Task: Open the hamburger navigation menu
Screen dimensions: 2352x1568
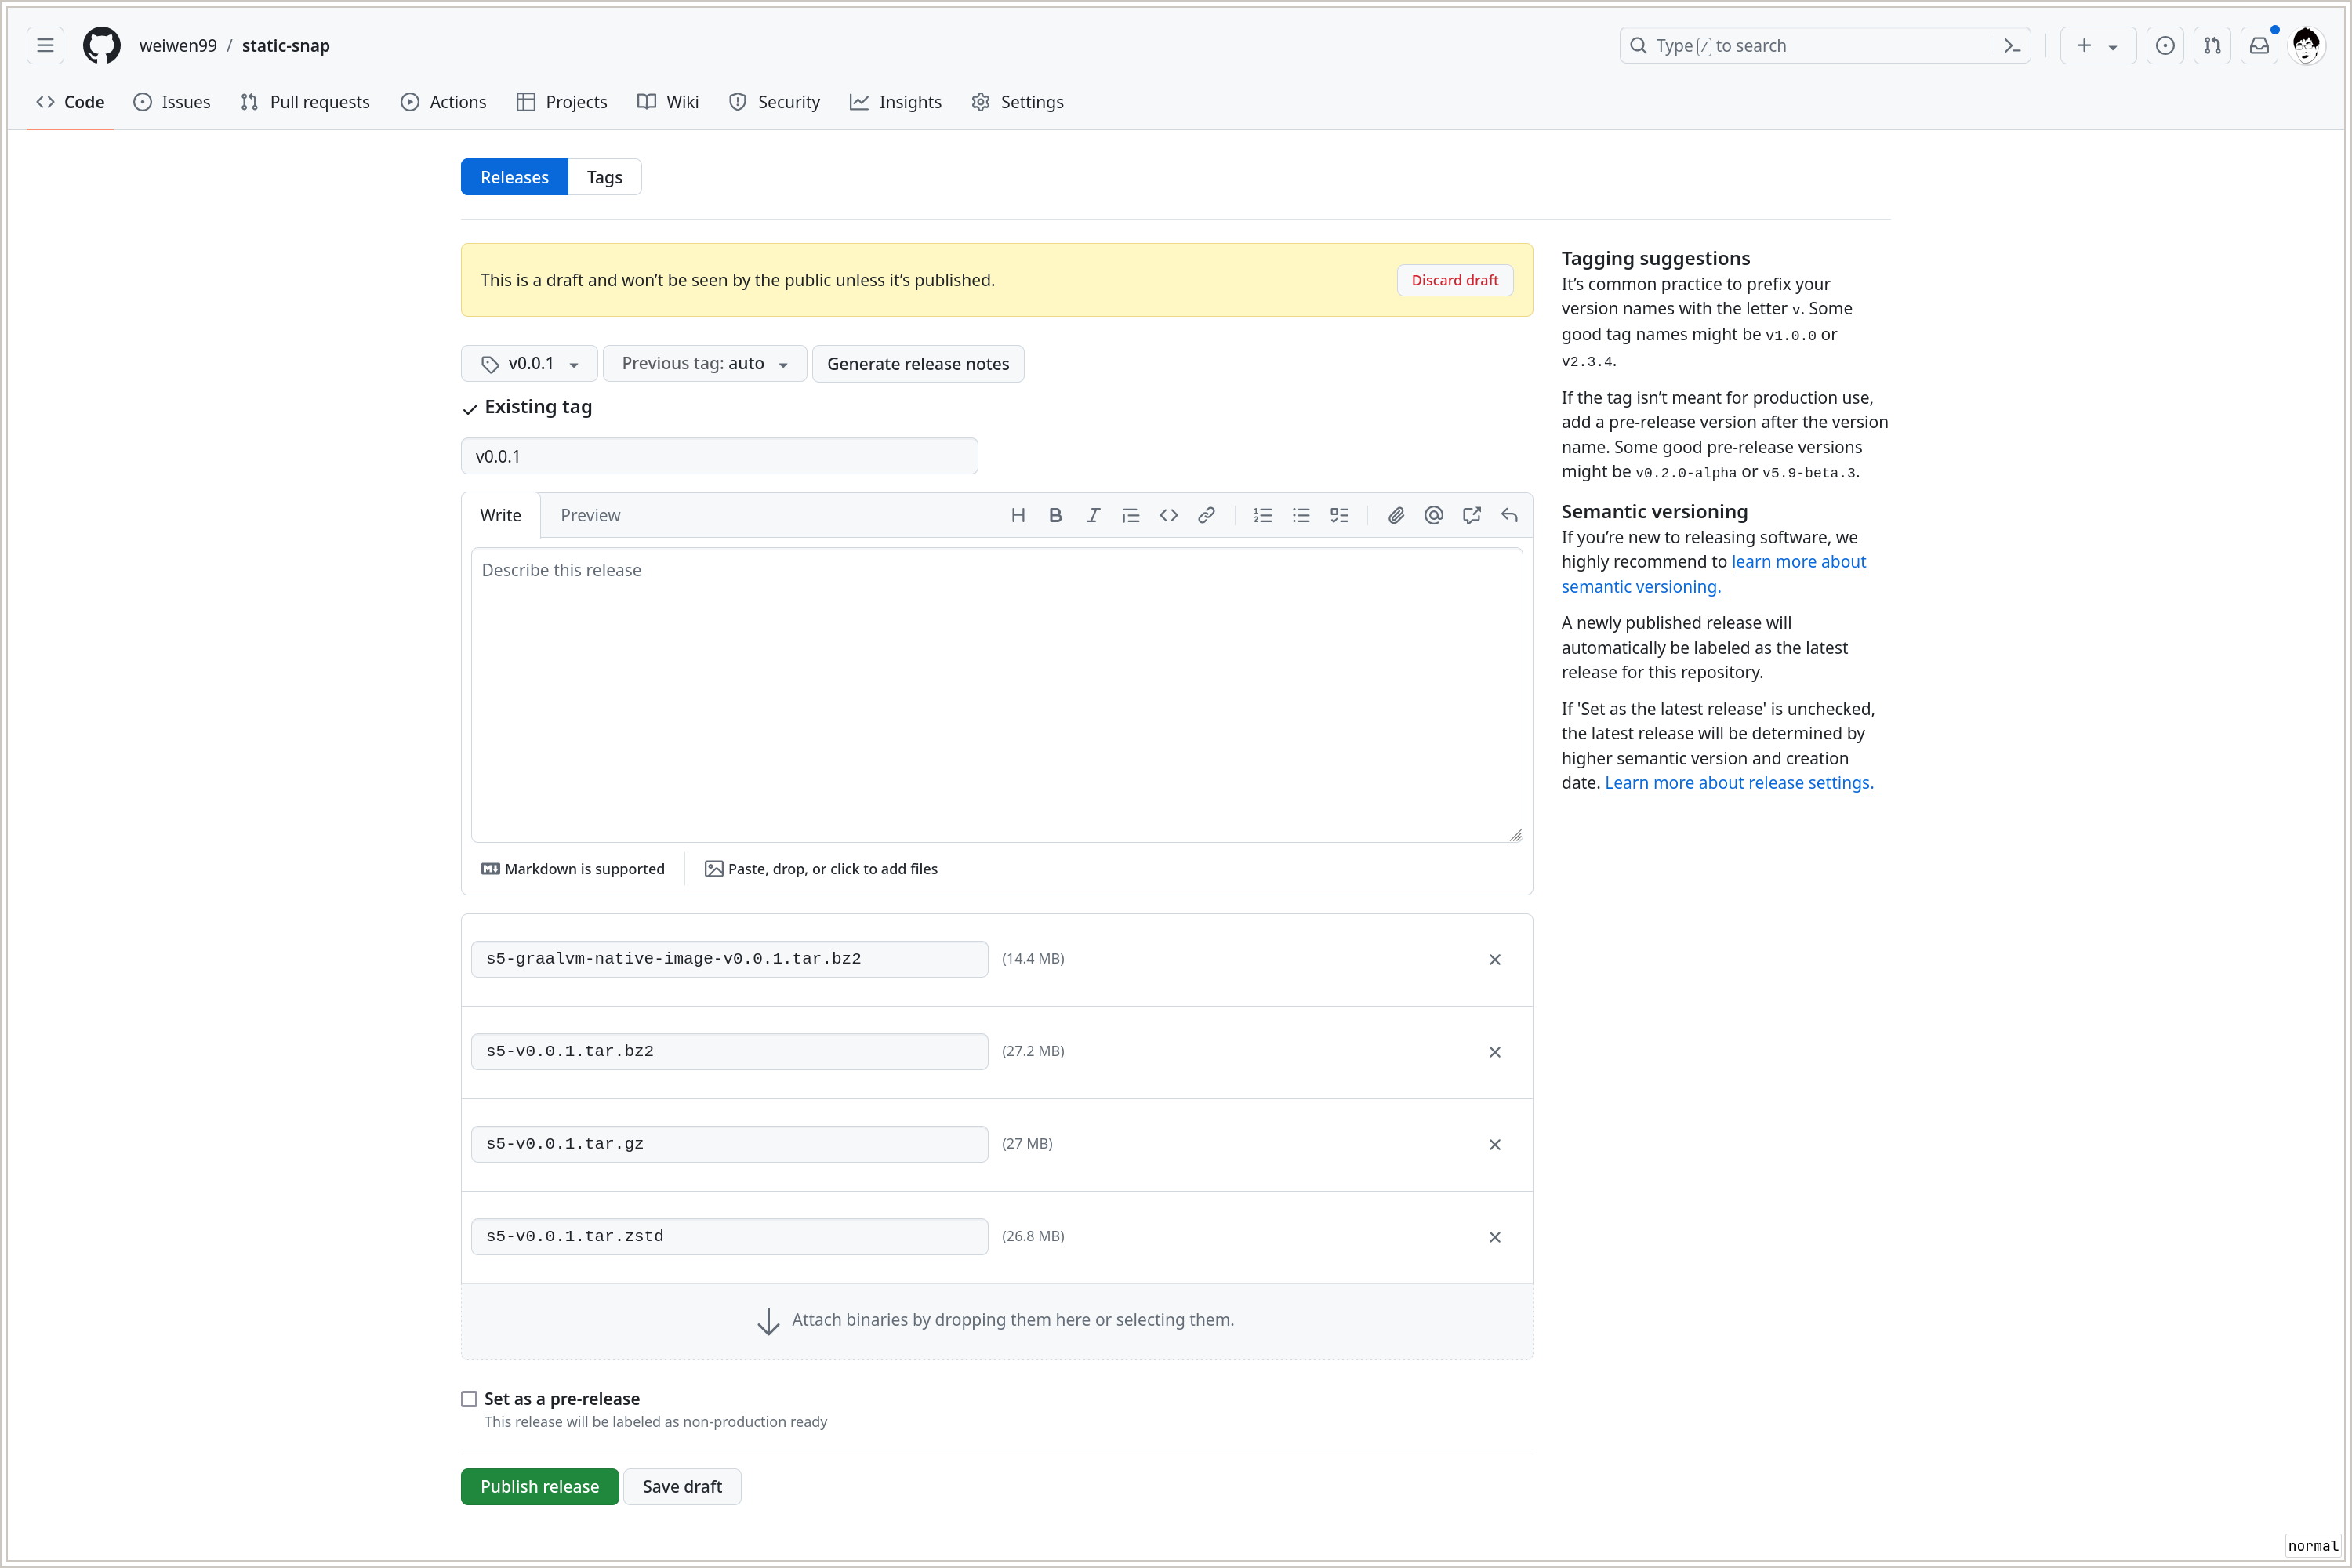Action: pos(45,45)
